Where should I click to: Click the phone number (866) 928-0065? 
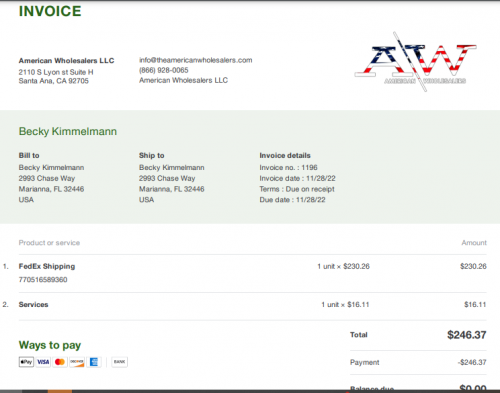[x=164, y=70]
